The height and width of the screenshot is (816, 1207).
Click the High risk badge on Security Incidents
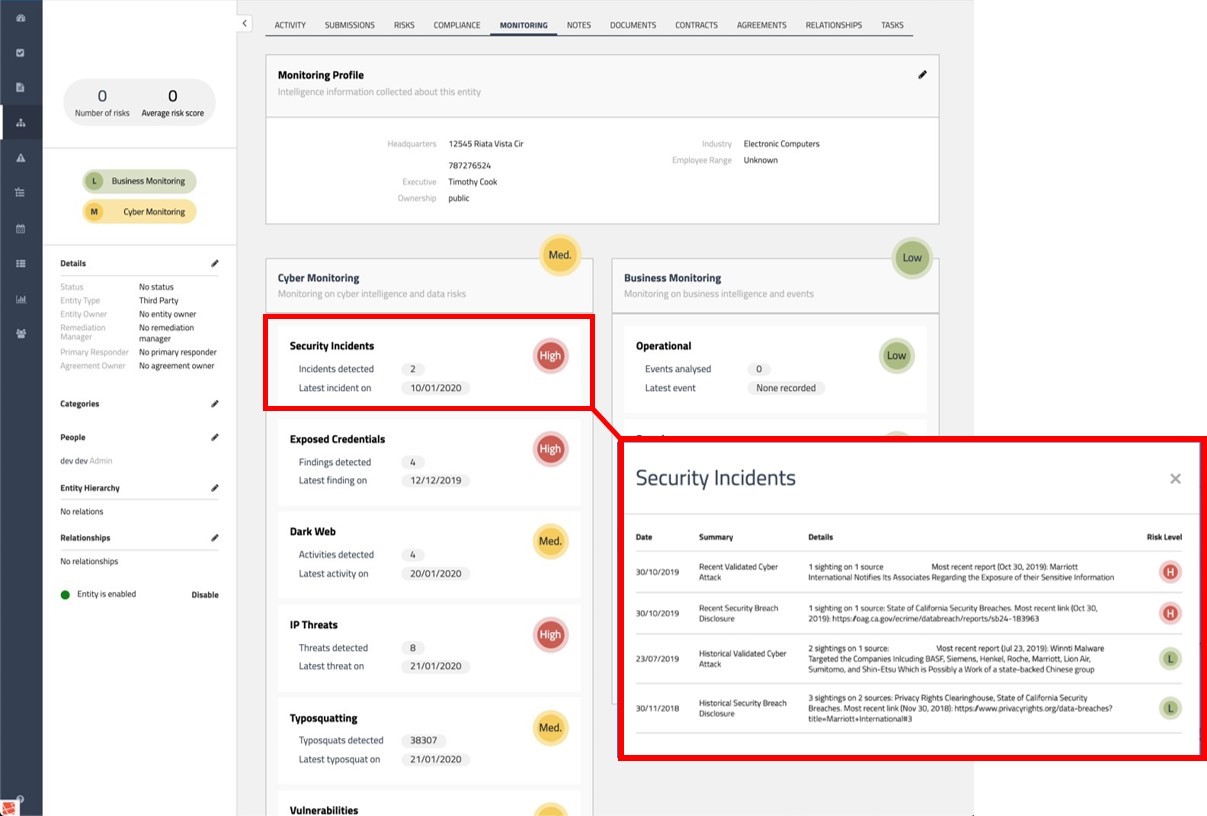550,356
